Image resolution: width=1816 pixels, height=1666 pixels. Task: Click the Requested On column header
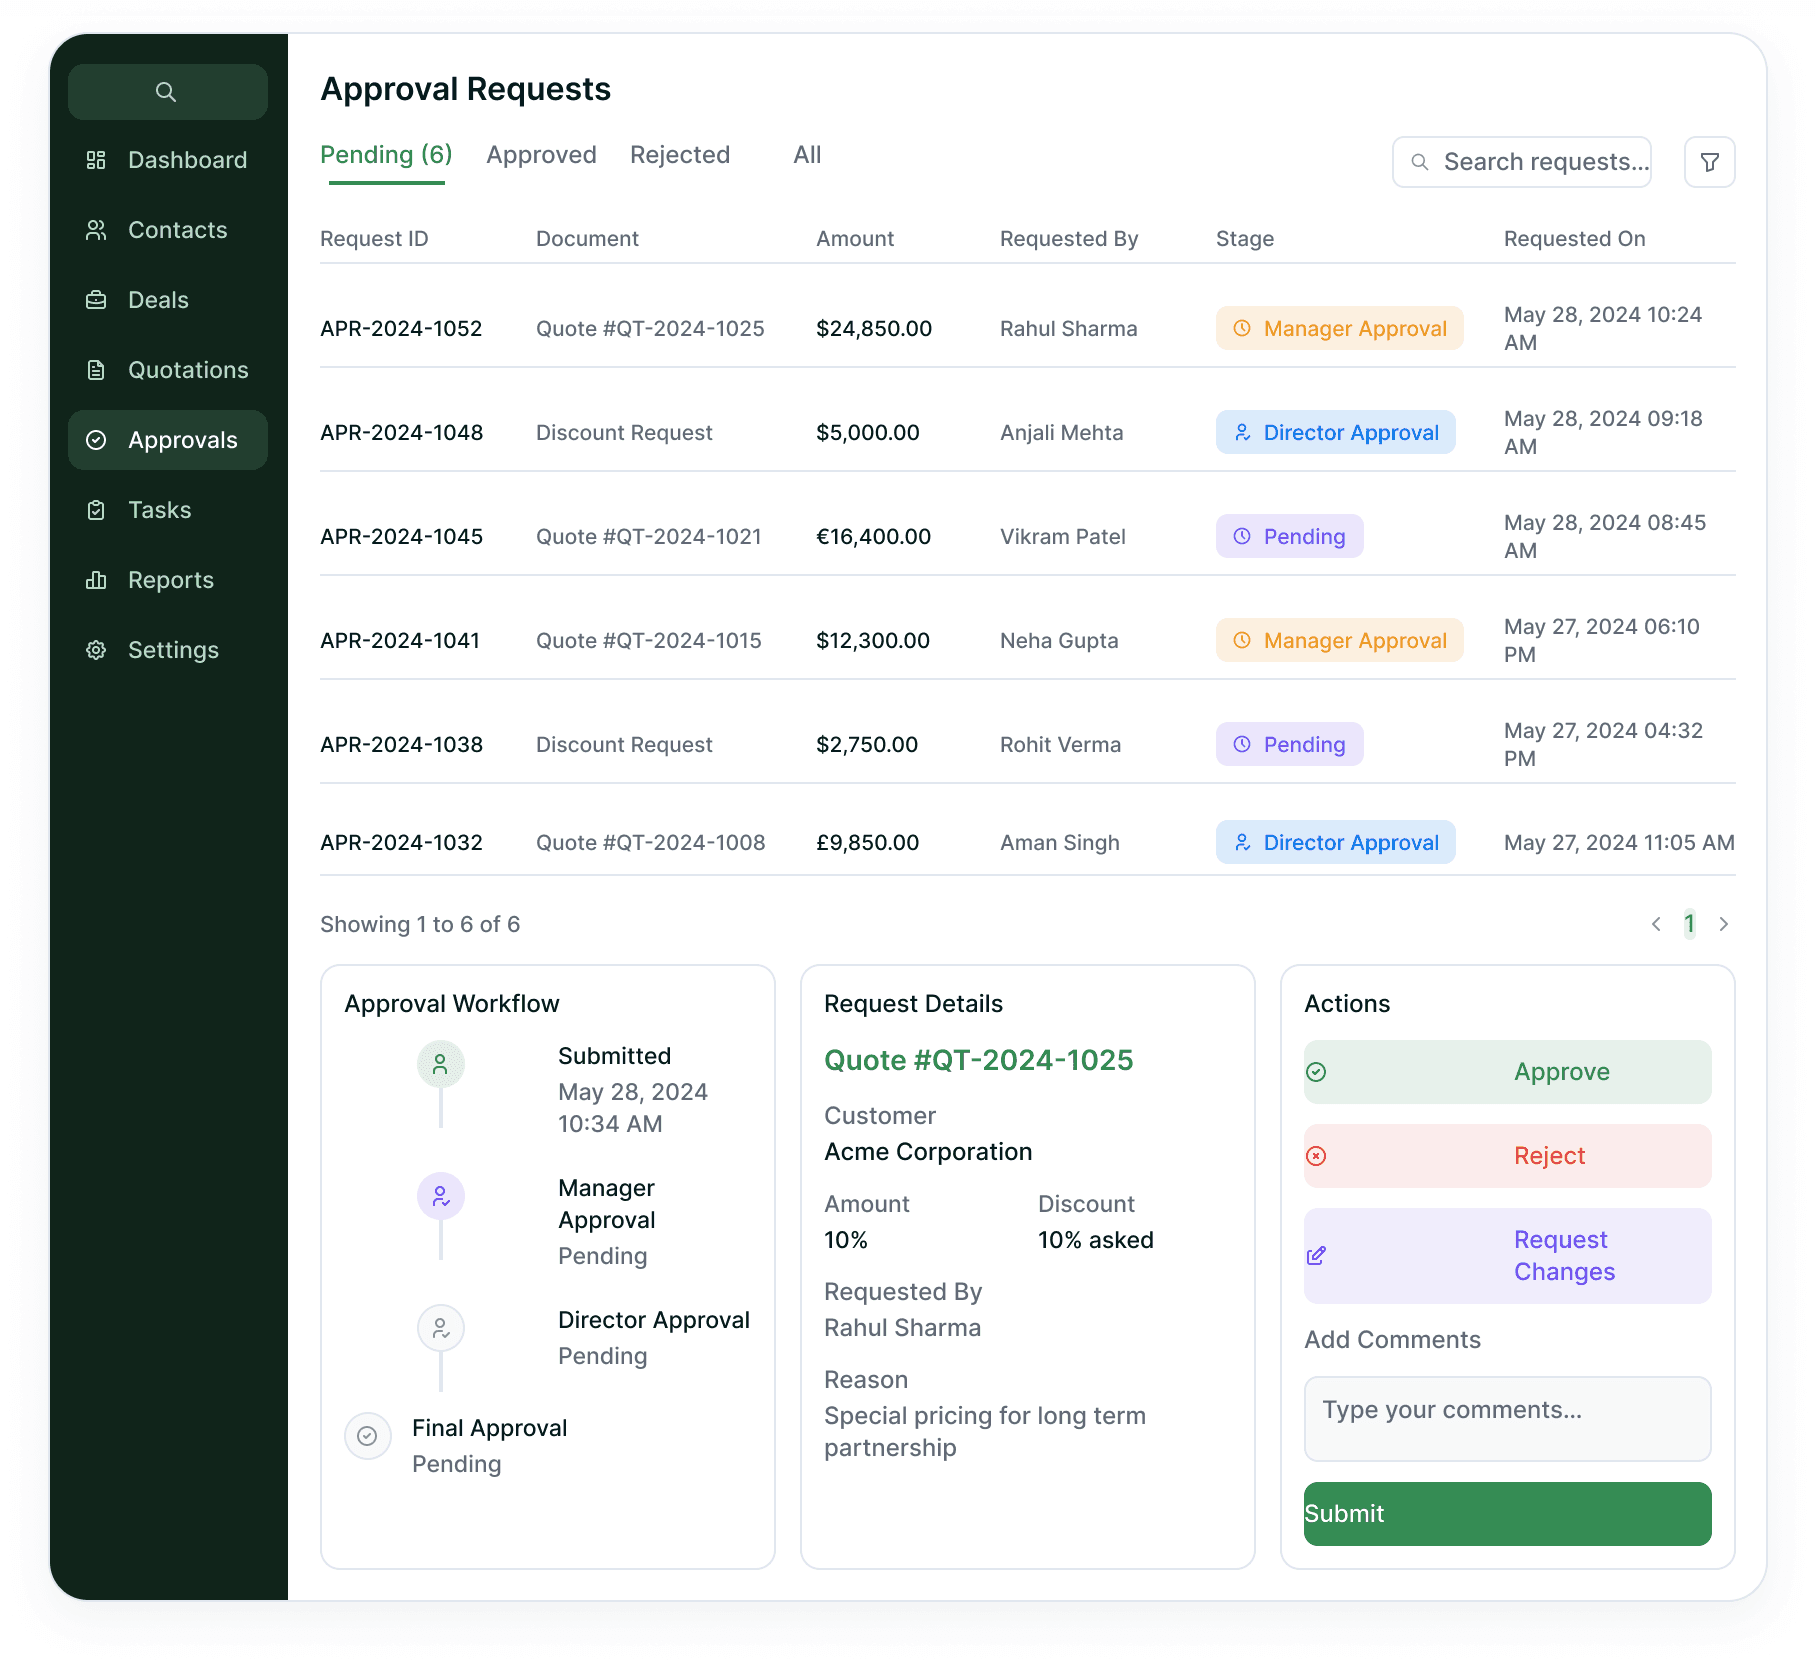(1574, 239)
